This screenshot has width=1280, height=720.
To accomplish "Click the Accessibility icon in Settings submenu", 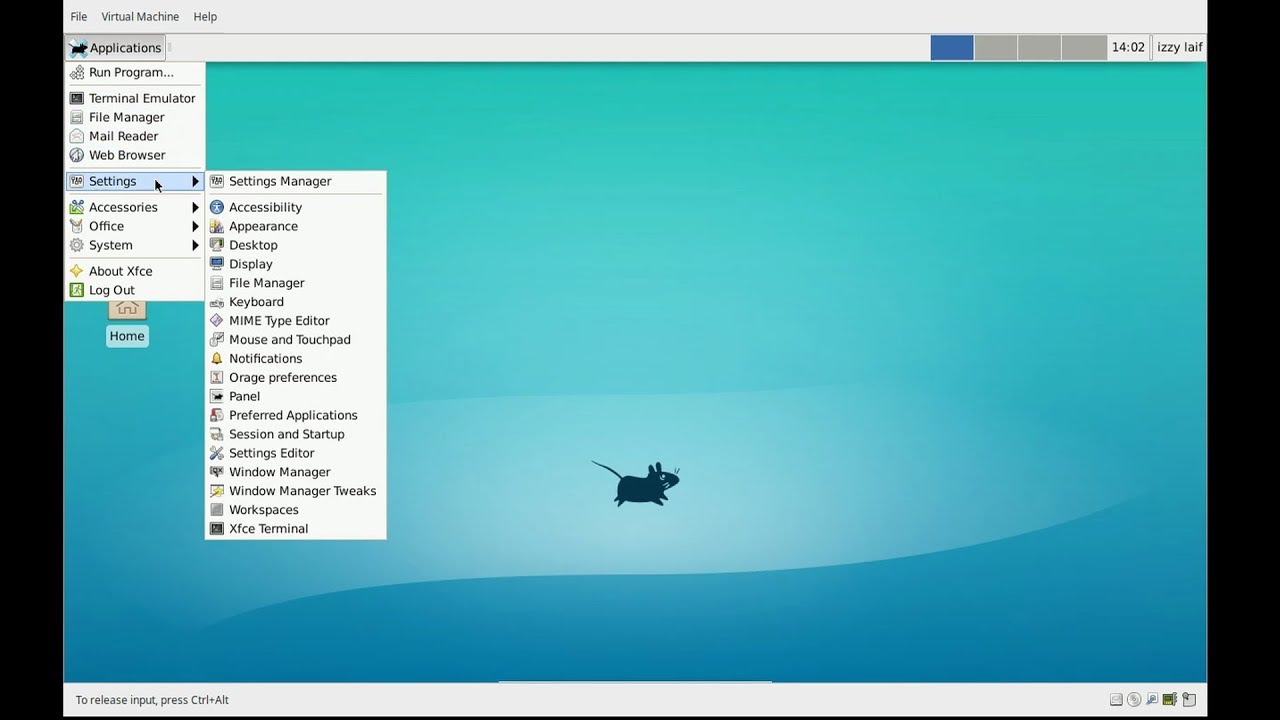I will pyautogui.click(x=217, y=207).
